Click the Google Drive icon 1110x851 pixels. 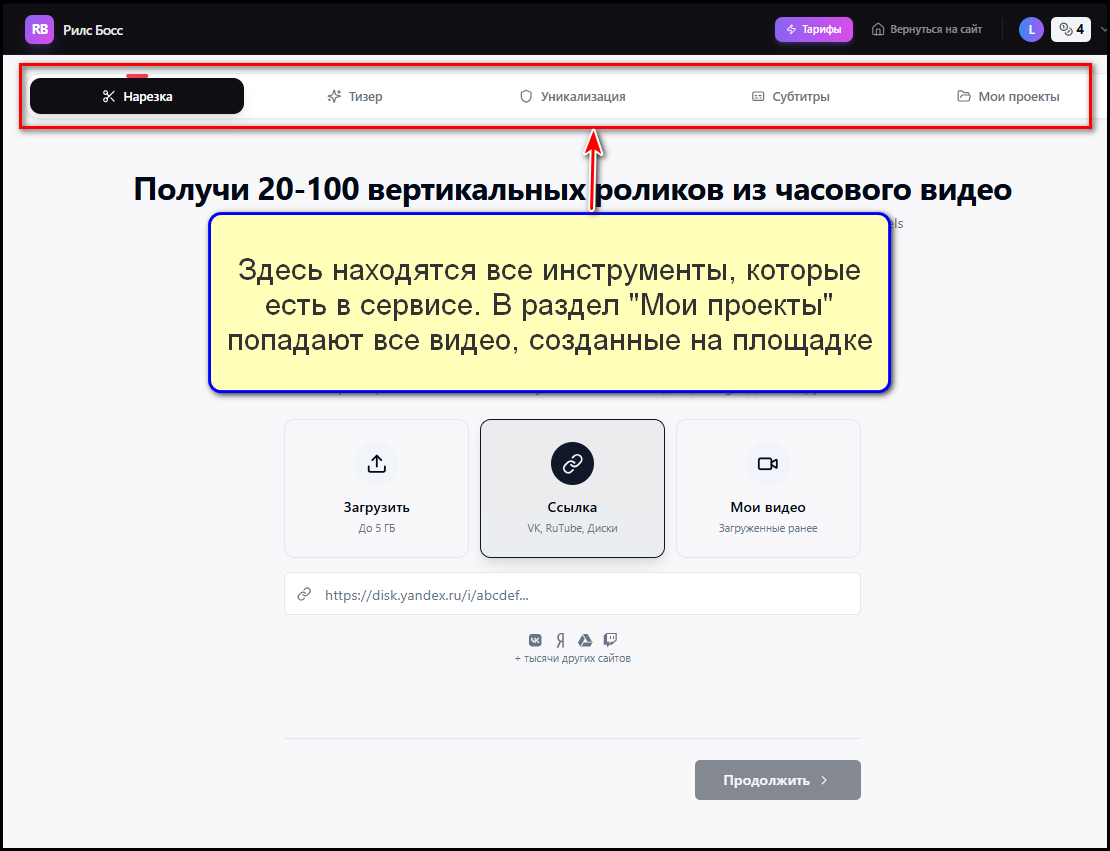tap(585, 640)
